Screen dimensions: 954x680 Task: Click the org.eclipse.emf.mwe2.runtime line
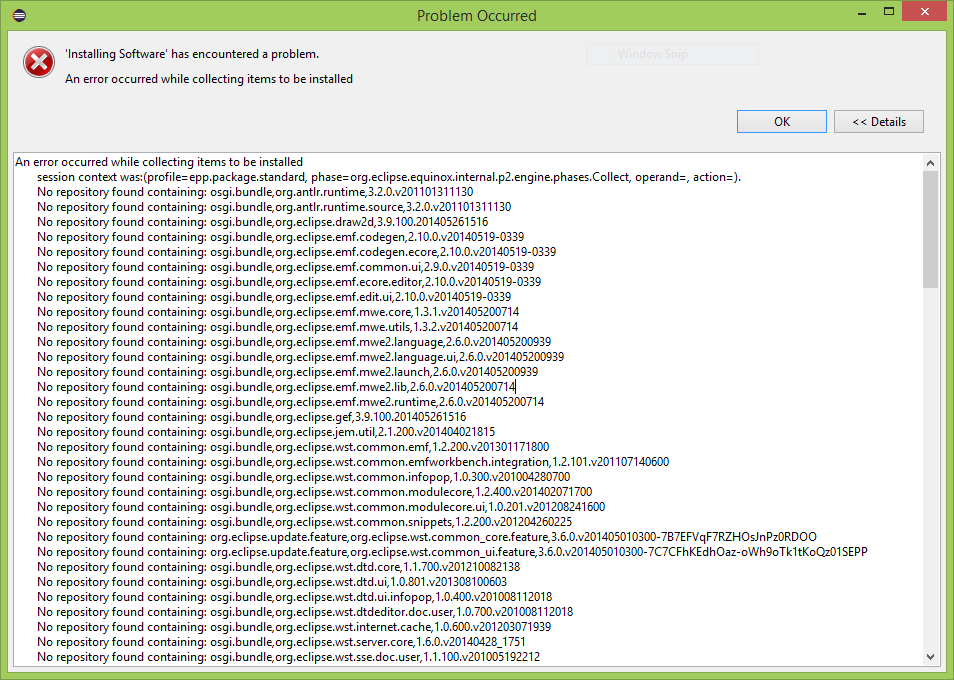290,402
